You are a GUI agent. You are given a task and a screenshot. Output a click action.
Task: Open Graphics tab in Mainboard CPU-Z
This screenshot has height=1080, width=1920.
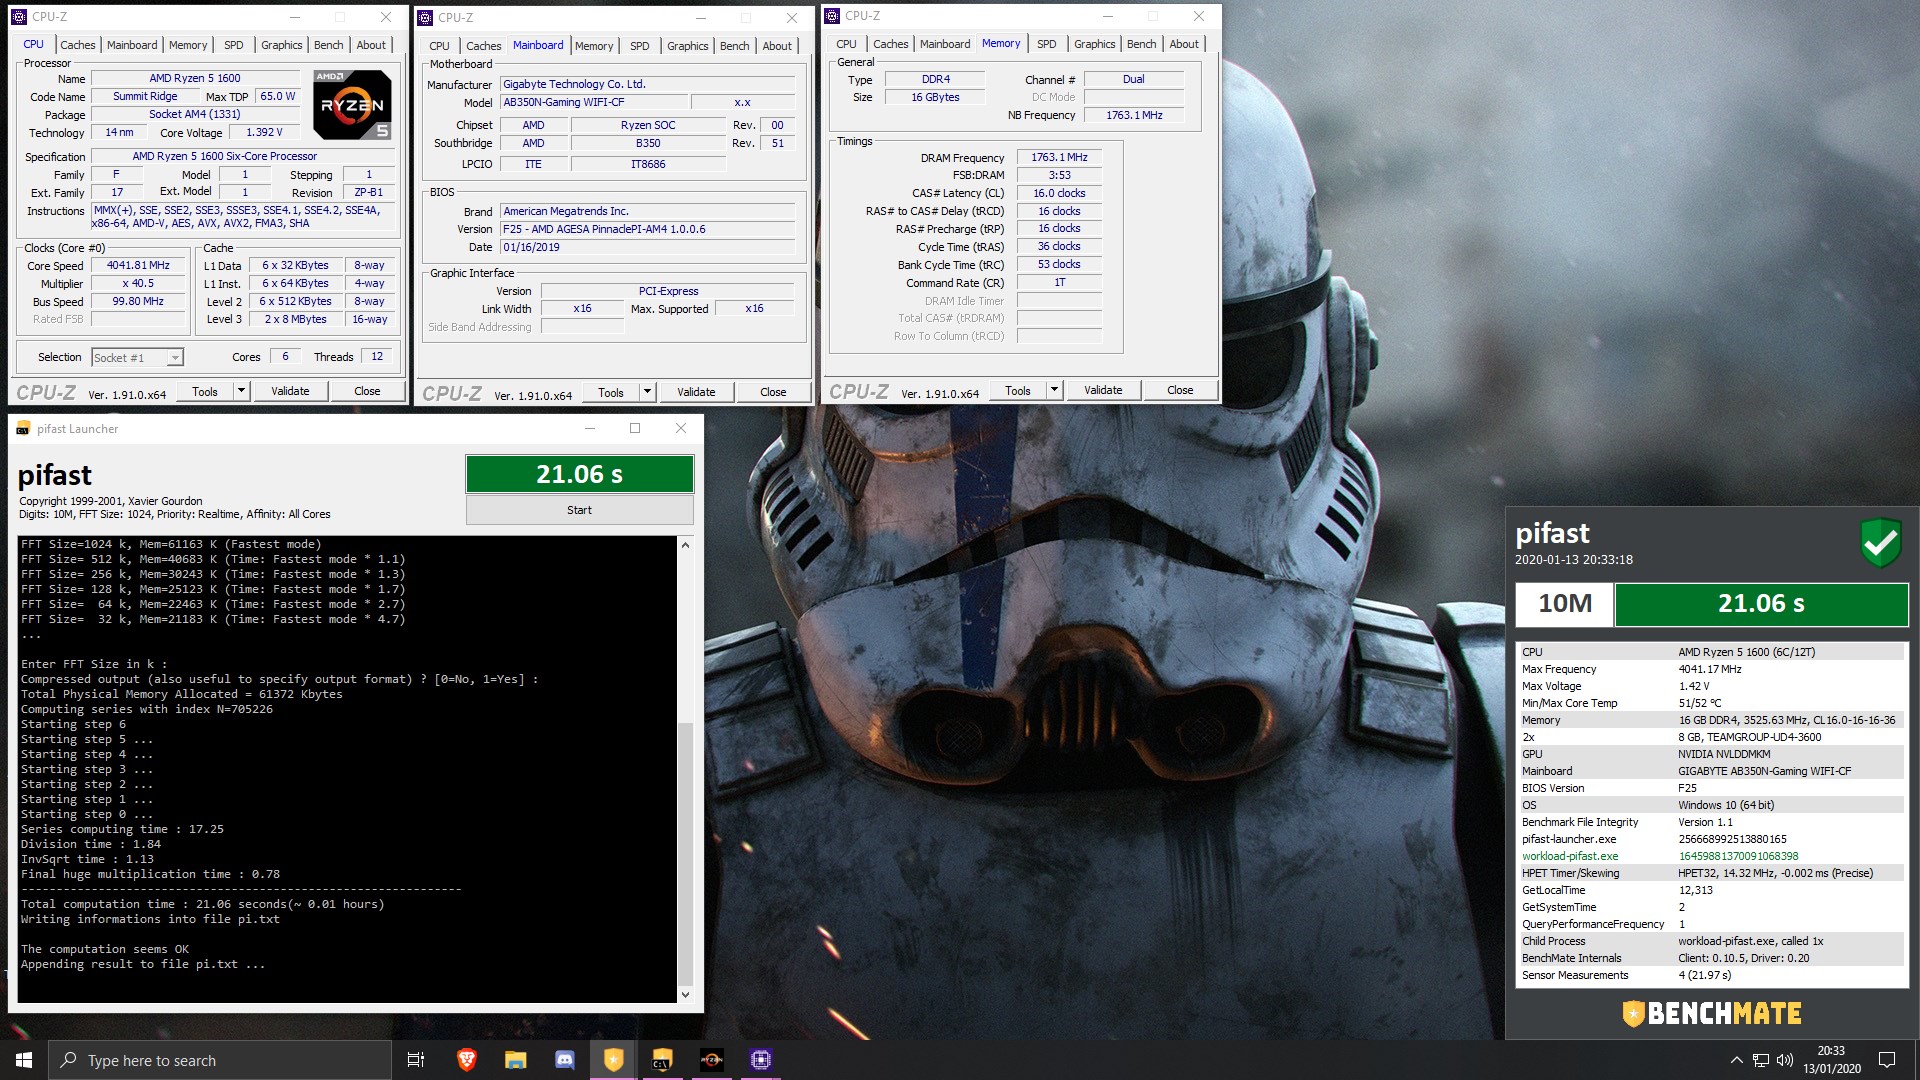tap(688, 46)
